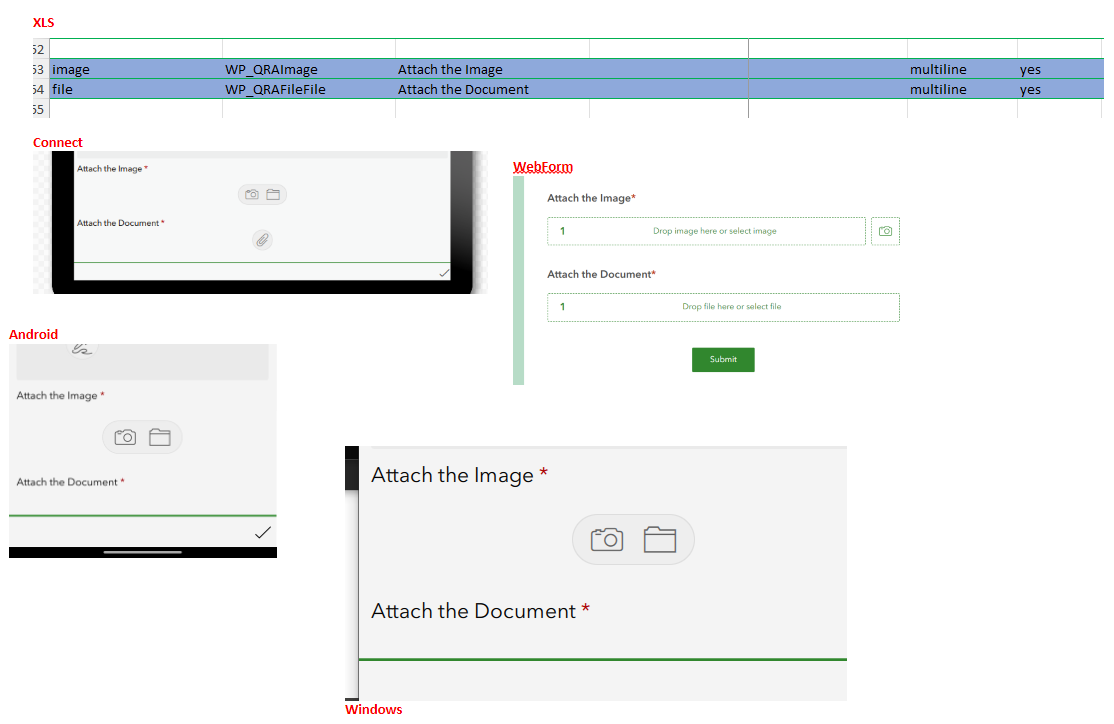Select the WP_QRAFileFile cell
Image resolution: width=1114 pixels, height=724 pixels.
coord(309,89)
